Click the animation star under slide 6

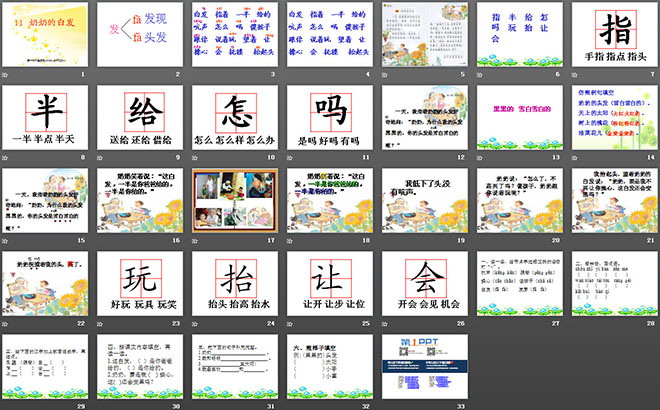(x=480, y=75)
